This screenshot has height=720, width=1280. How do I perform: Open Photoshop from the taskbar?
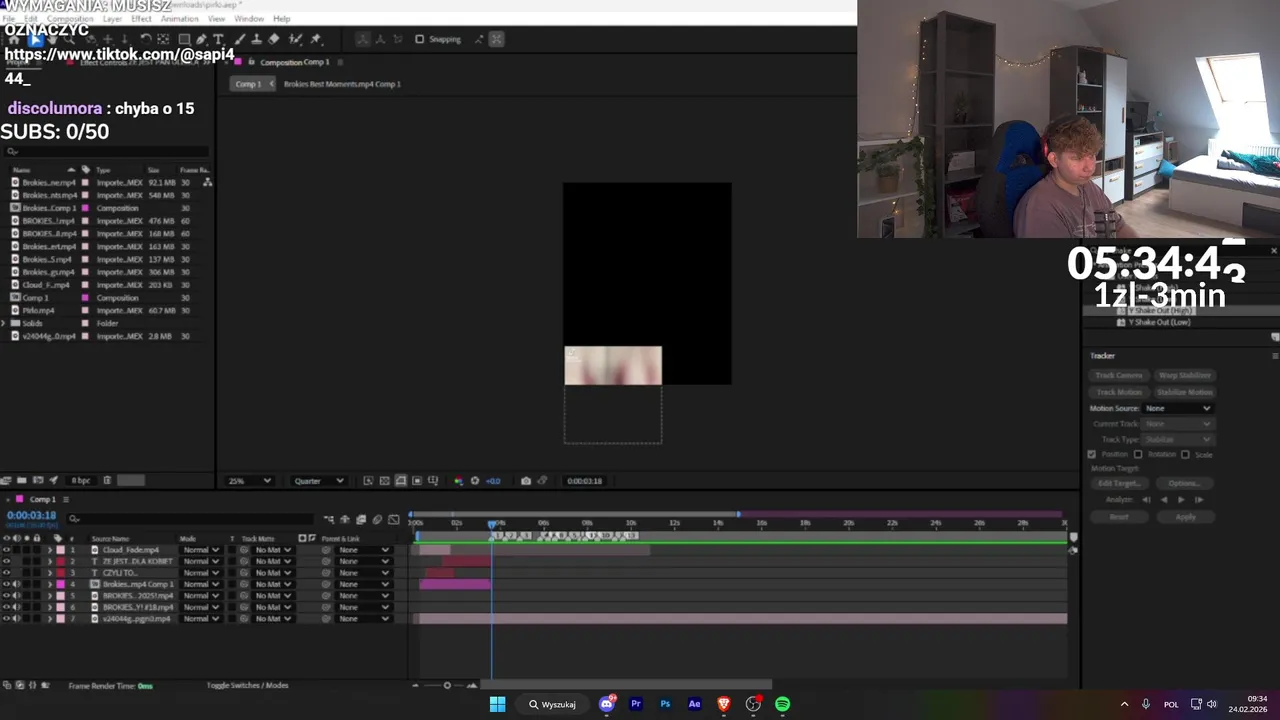pyautogui.click(x=665, y=704)
